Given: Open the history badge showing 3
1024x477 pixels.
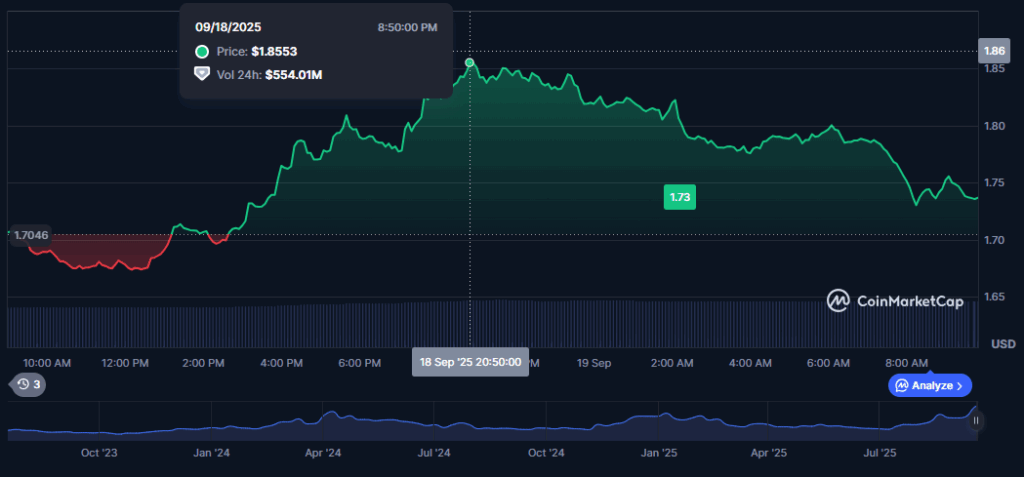Looking at the screenshot, I should click(27, 385).
